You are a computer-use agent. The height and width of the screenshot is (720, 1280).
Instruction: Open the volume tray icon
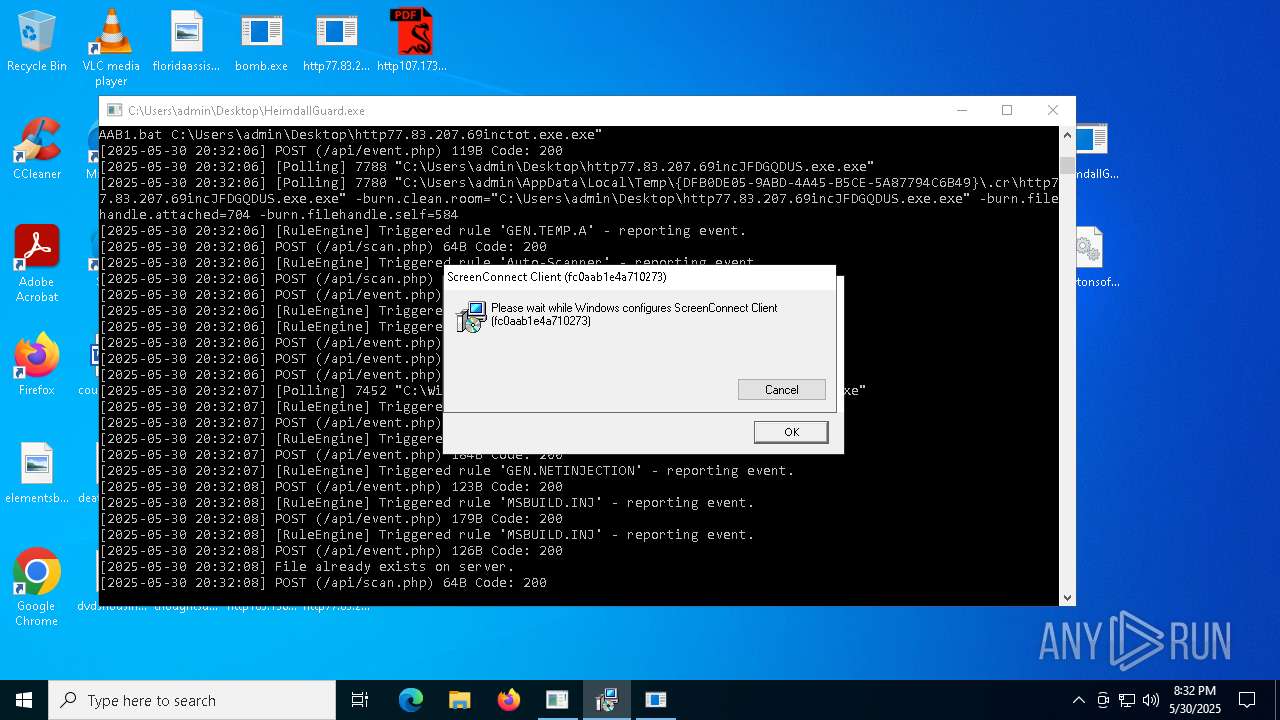1151,700
